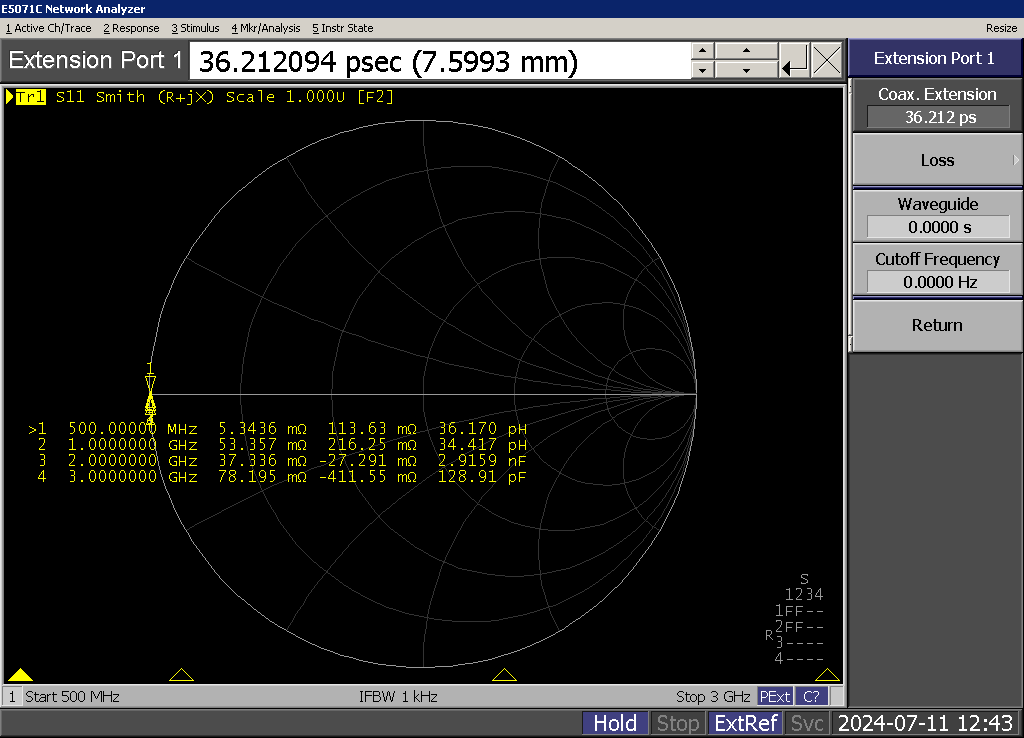The width and height of the screenshot is (1024, 738).
Task: Open the Loss submenu
Action: point(936,160)
